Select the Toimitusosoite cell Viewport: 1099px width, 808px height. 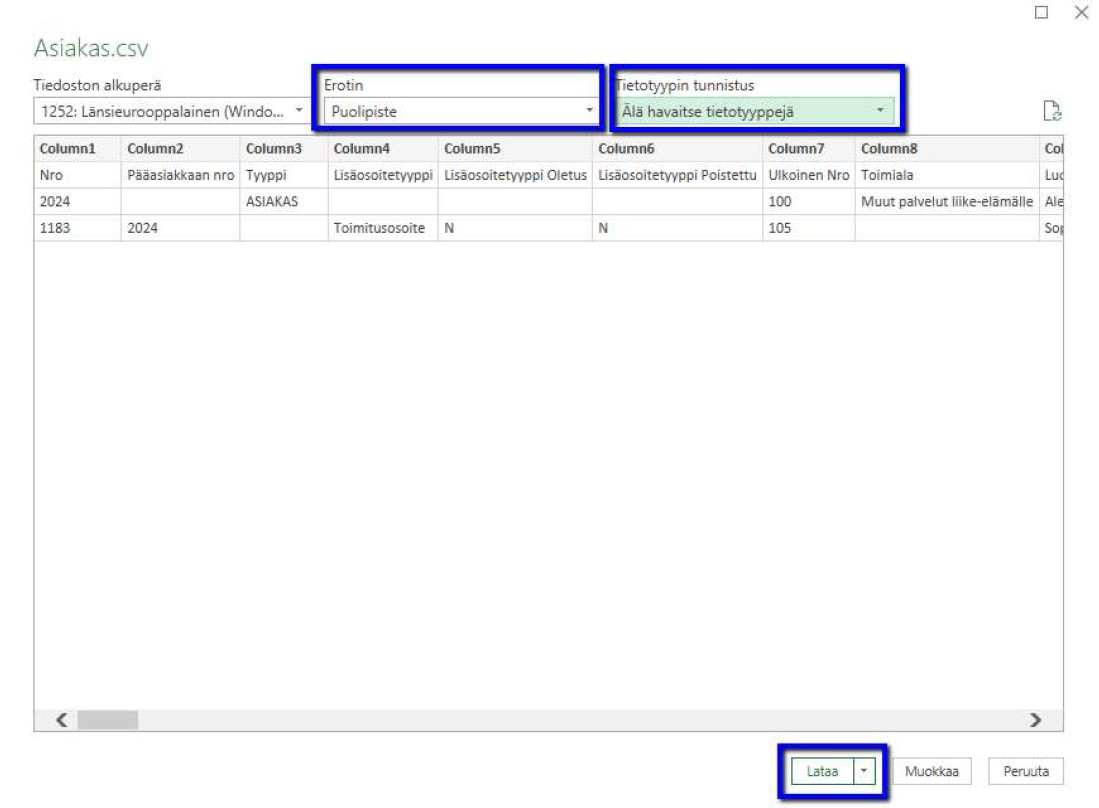[379, 228]
